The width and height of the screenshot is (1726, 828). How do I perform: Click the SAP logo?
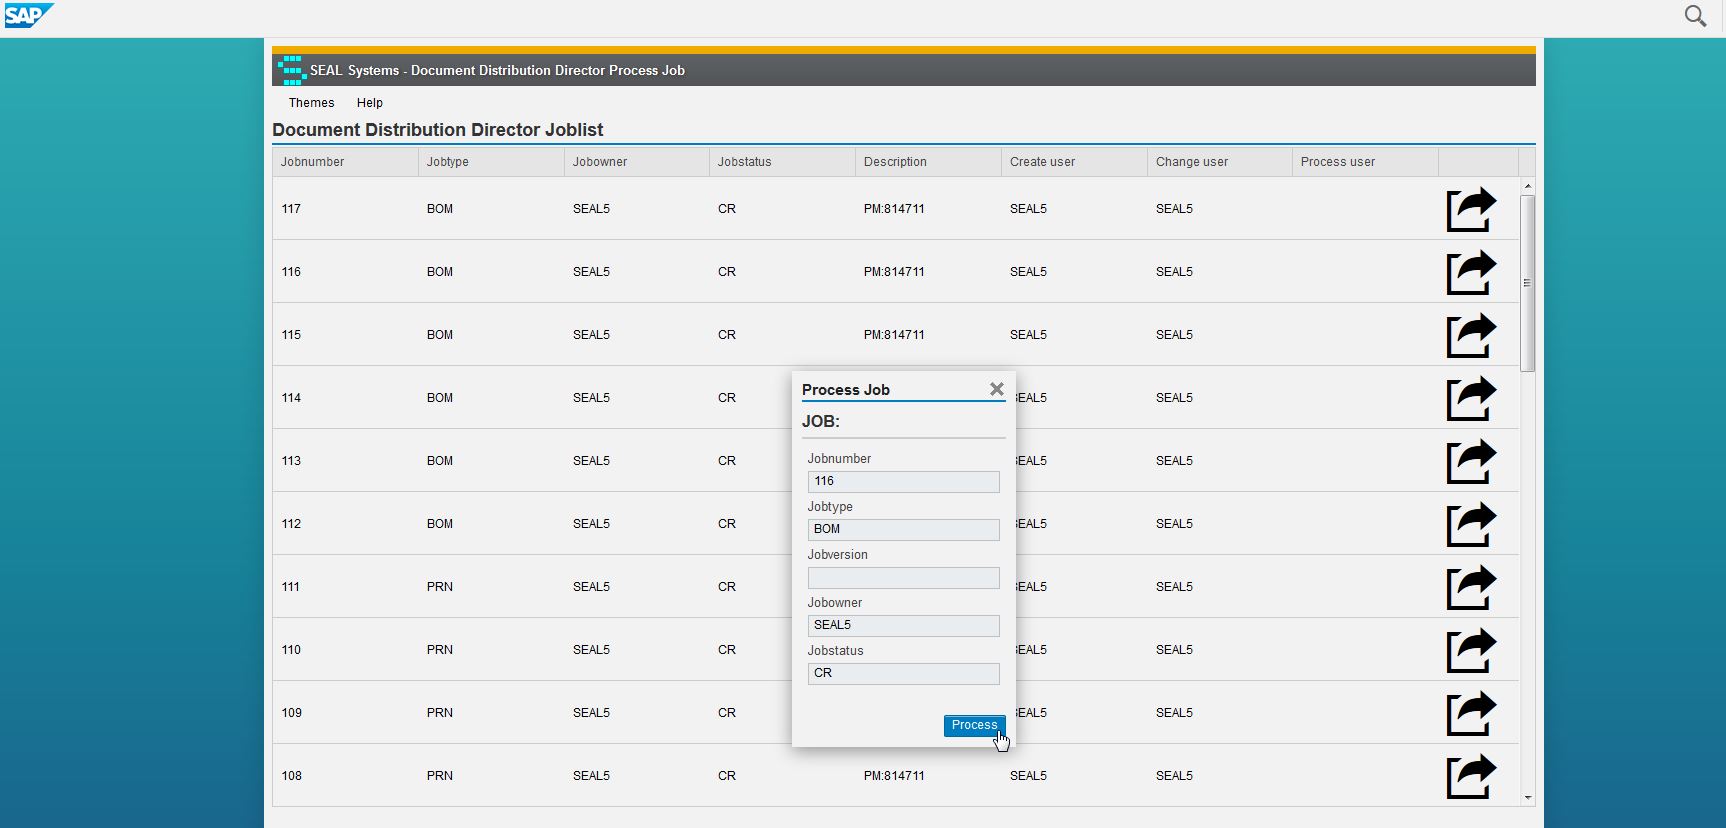point(27,16)
